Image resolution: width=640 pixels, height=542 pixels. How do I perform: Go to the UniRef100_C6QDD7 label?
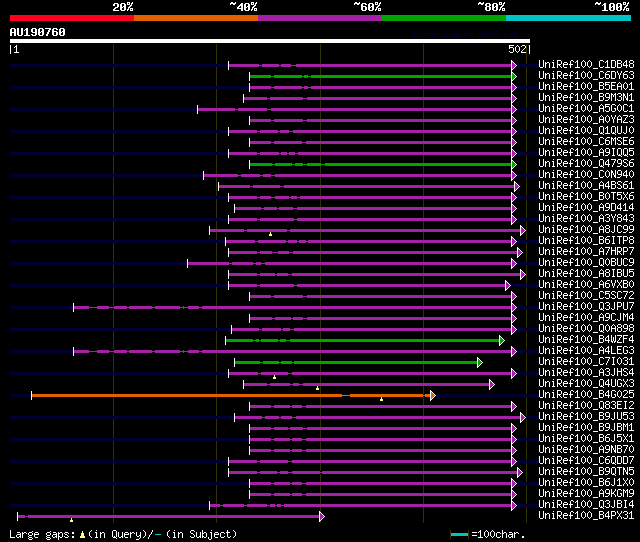click(x=586, y=461)
